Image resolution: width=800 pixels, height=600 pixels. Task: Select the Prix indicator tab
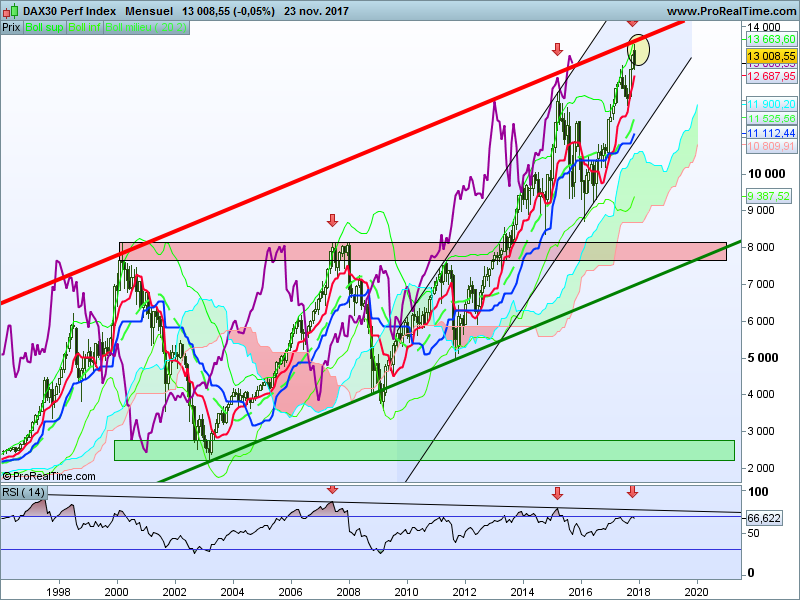coord(11,27)
